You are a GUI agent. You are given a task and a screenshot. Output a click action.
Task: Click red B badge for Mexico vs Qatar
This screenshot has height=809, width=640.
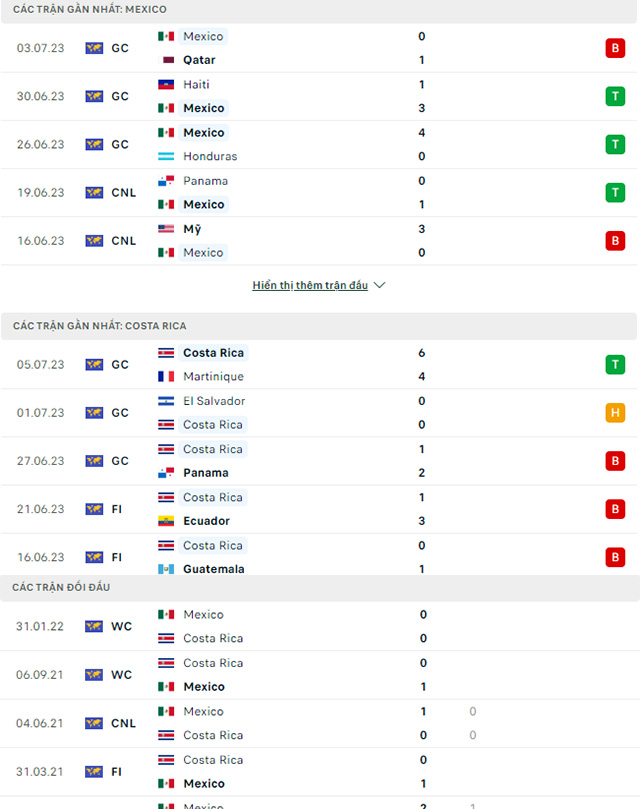click(614, 48)
